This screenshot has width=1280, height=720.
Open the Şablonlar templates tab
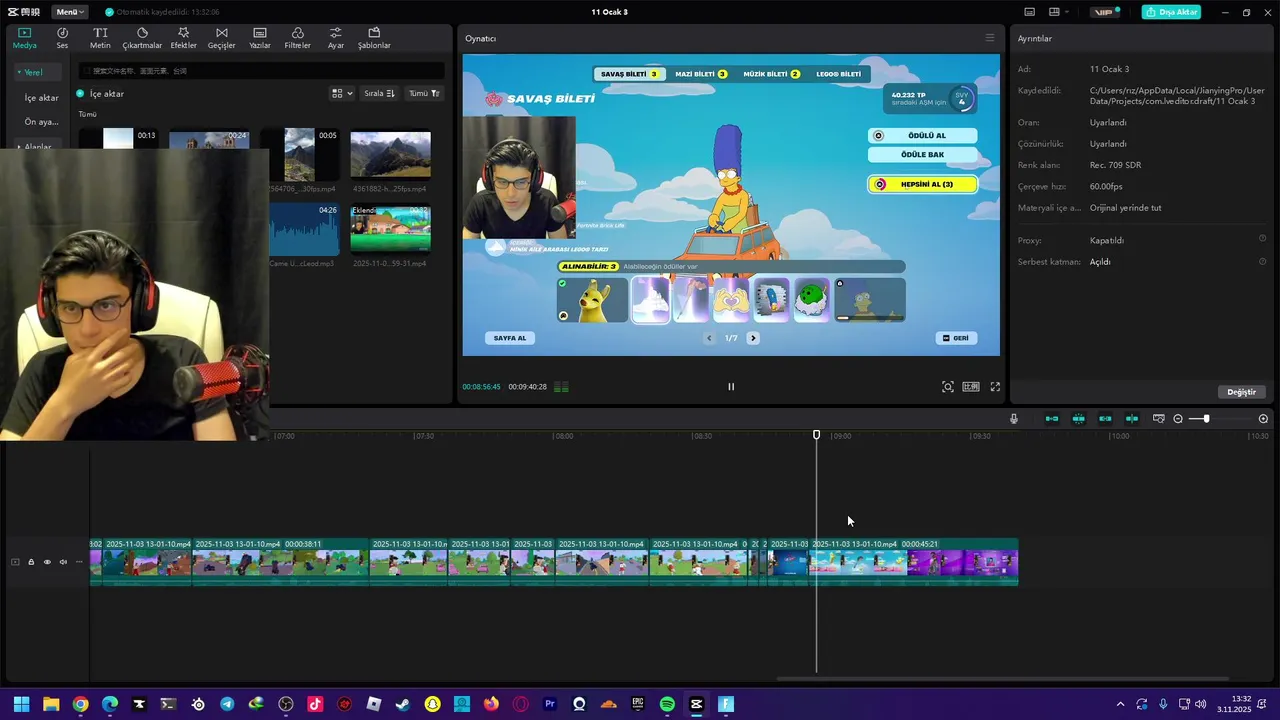(374, 38)
